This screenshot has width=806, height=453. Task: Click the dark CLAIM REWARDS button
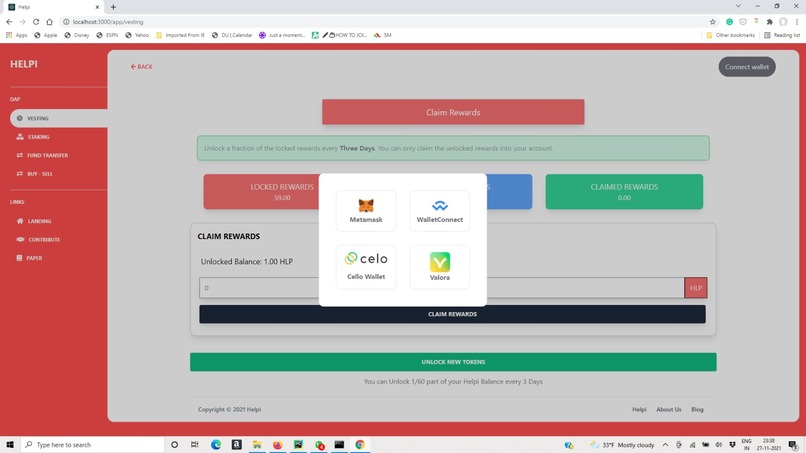click(452, 314)
